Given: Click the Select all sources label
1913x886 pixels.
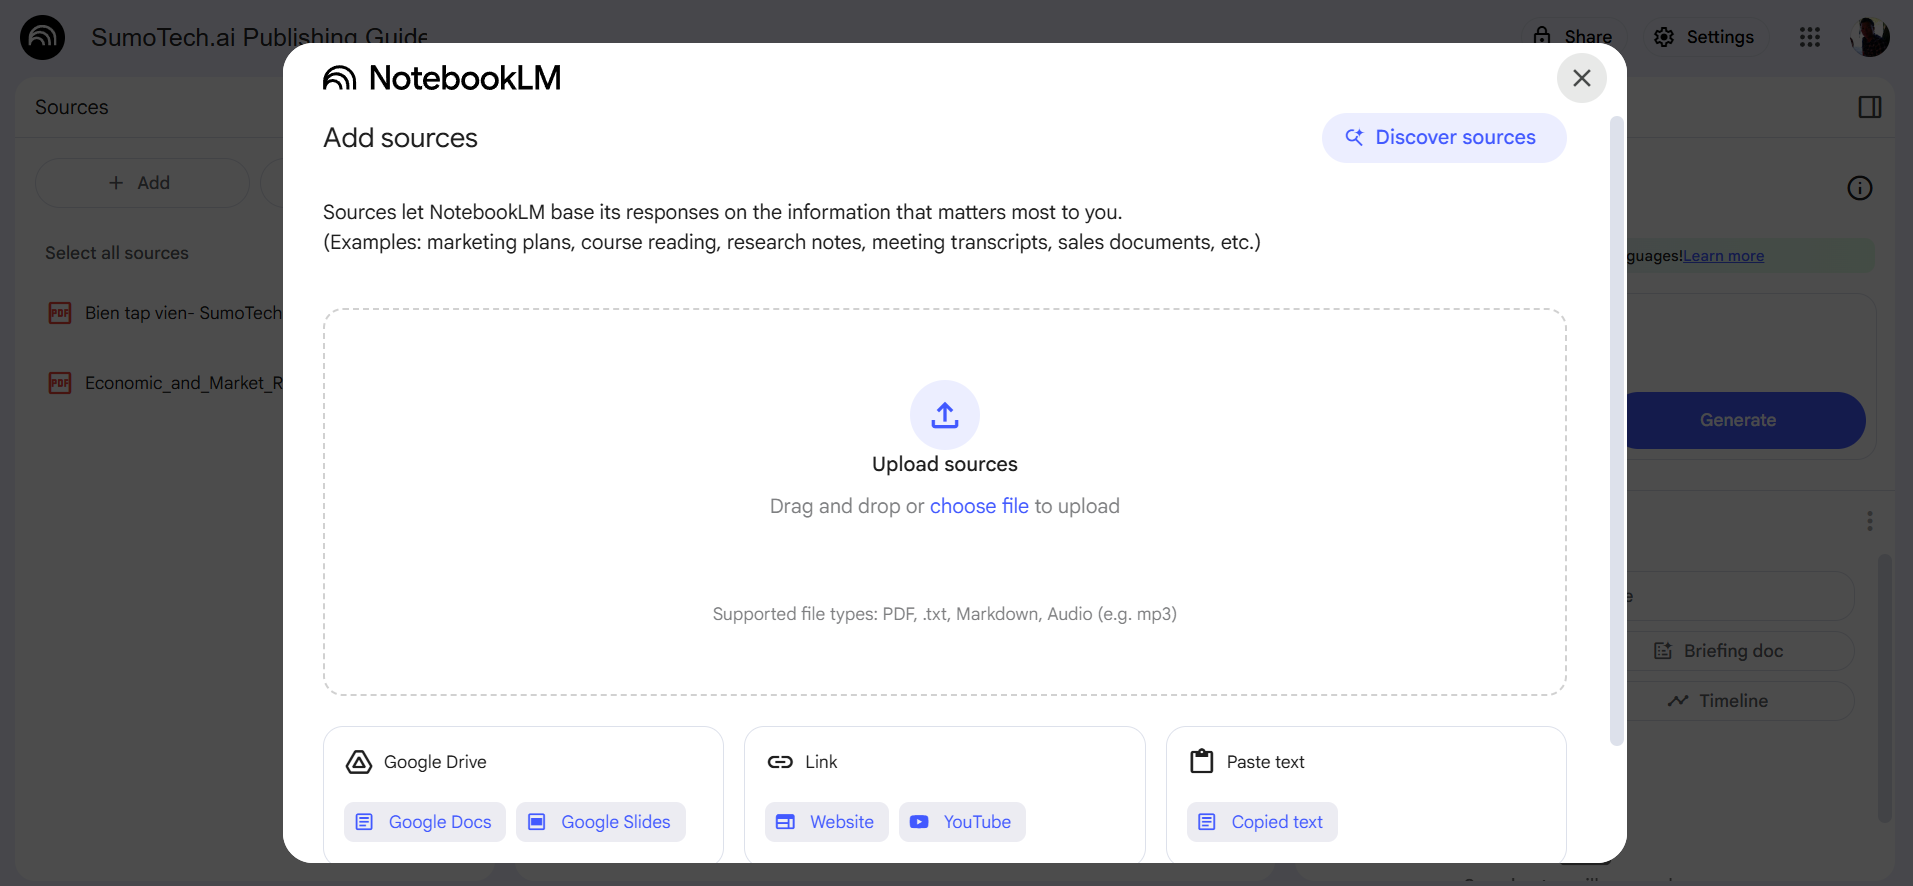Looking at the screenshot, I should (117, 253).
